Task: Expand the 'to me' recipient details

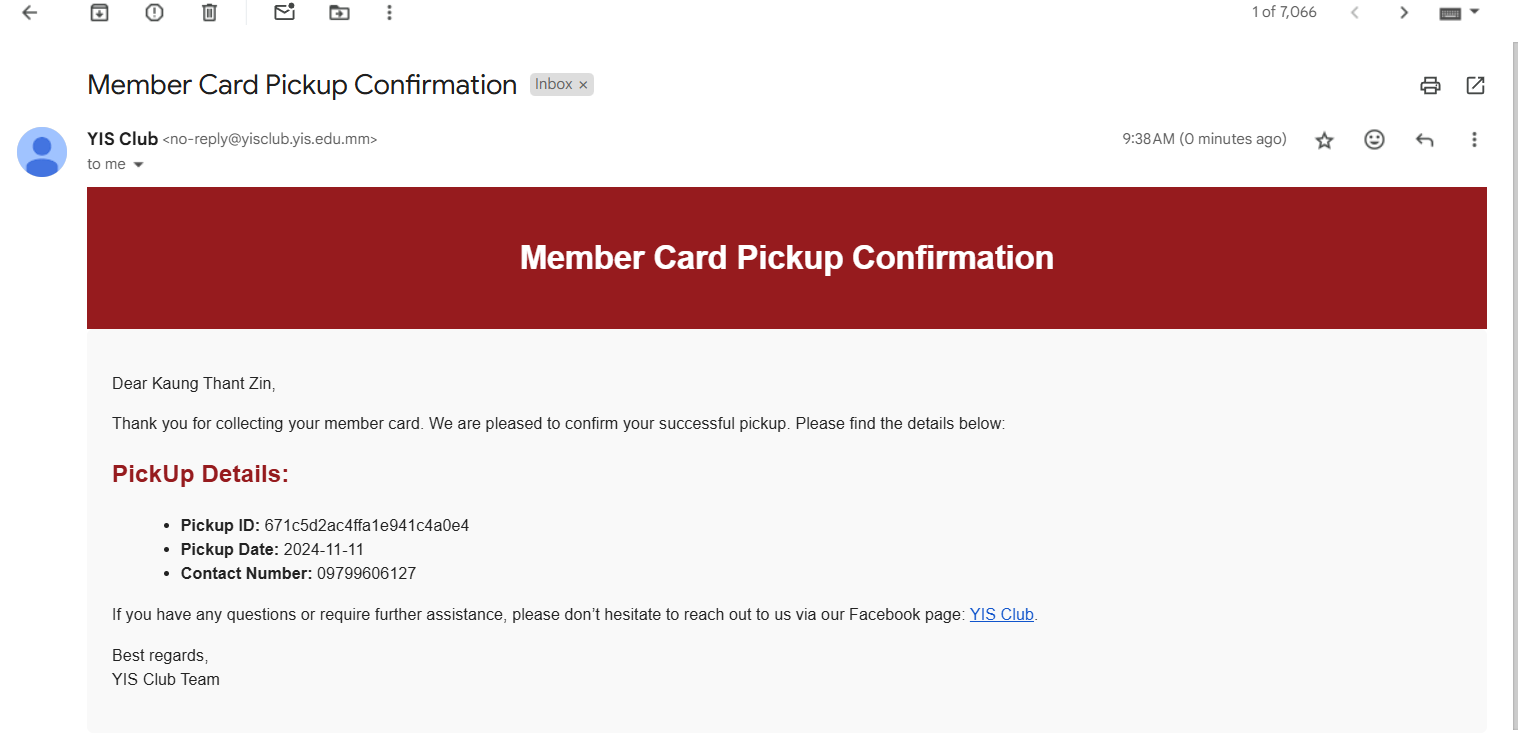Action: click(138, 164)
